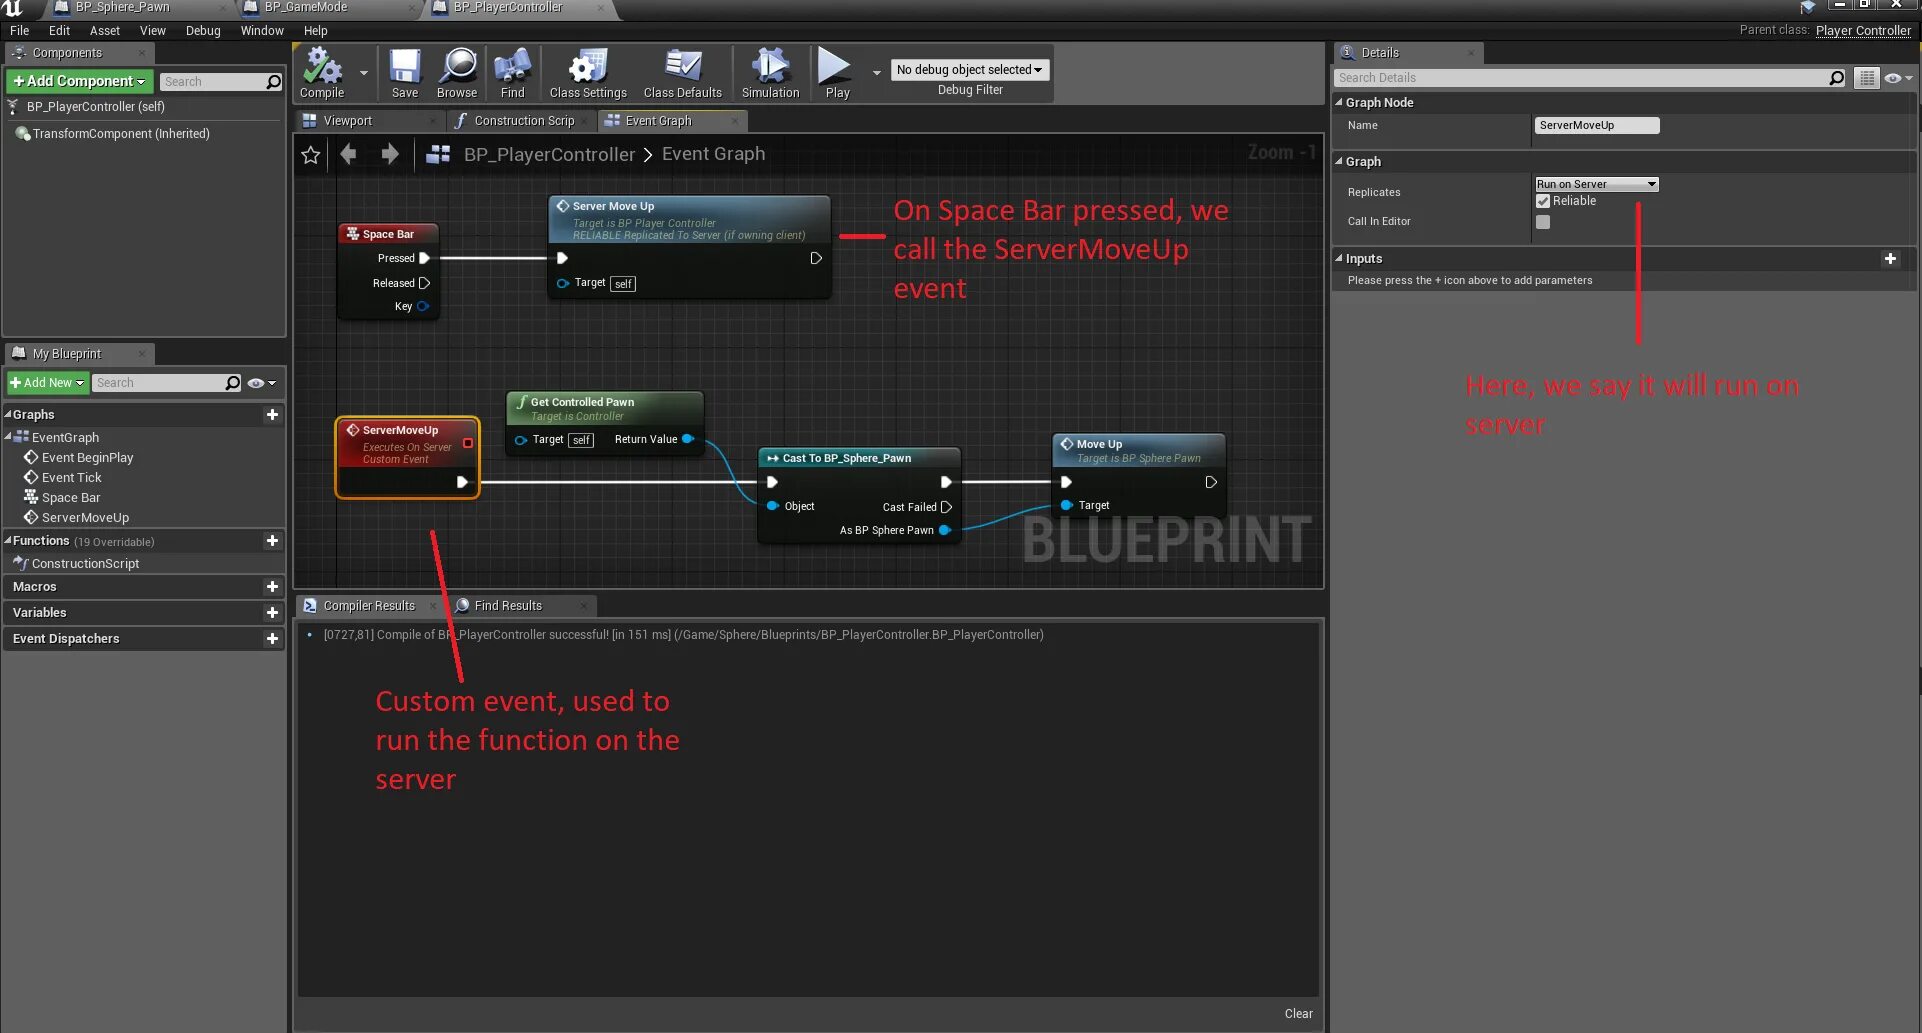
Task: Open the BP_GameMode editor tab
Action: (306, 8)
